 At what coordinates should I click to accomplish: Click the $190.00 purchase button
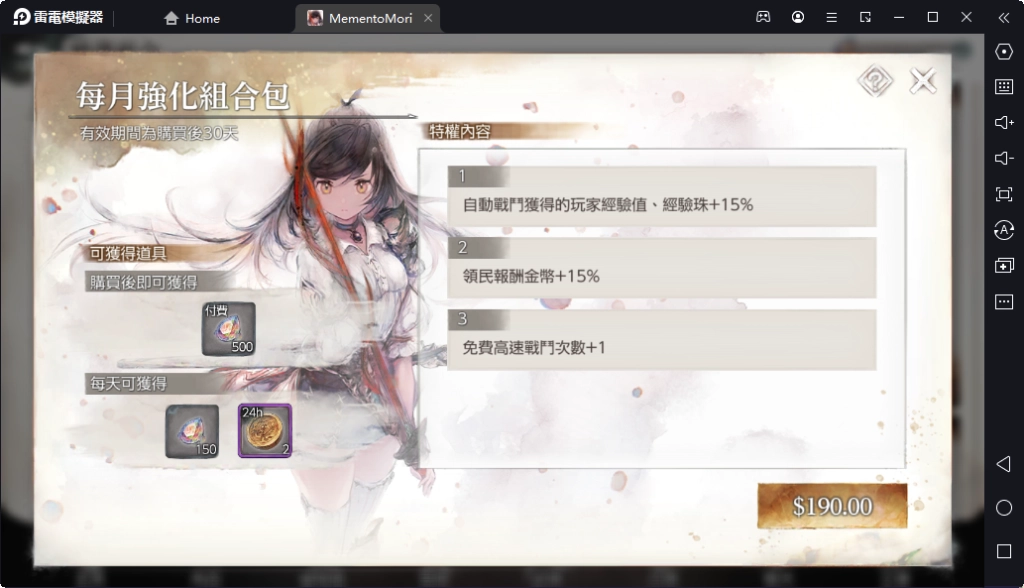coord(832,506)
